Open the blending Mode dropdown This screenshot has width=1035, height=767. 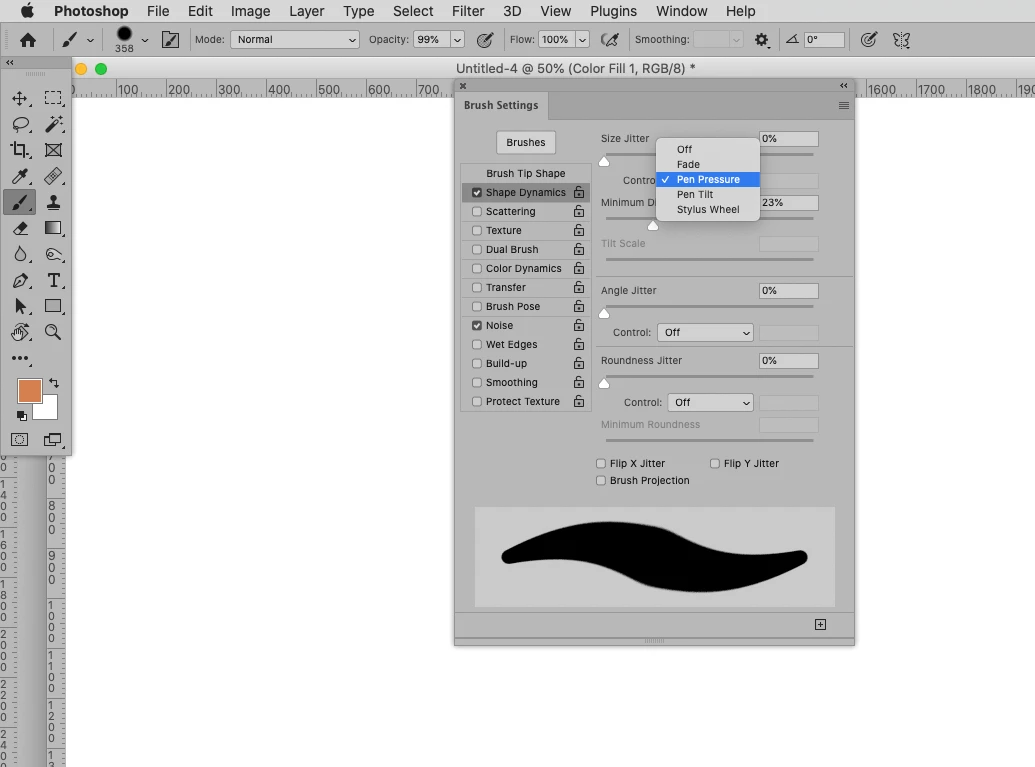[294, 40]
